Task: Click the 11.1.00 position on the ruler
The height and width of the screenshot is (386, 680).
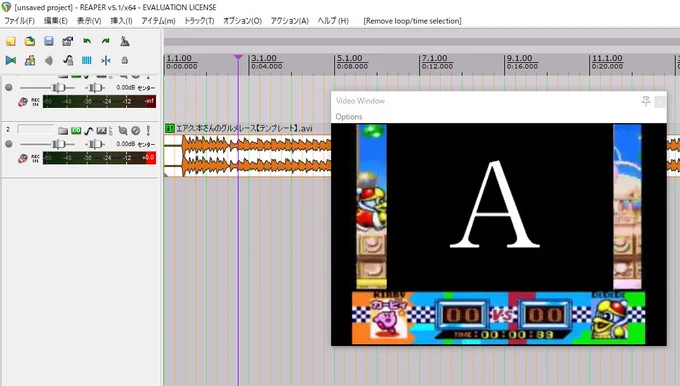Action: point(607,58)
